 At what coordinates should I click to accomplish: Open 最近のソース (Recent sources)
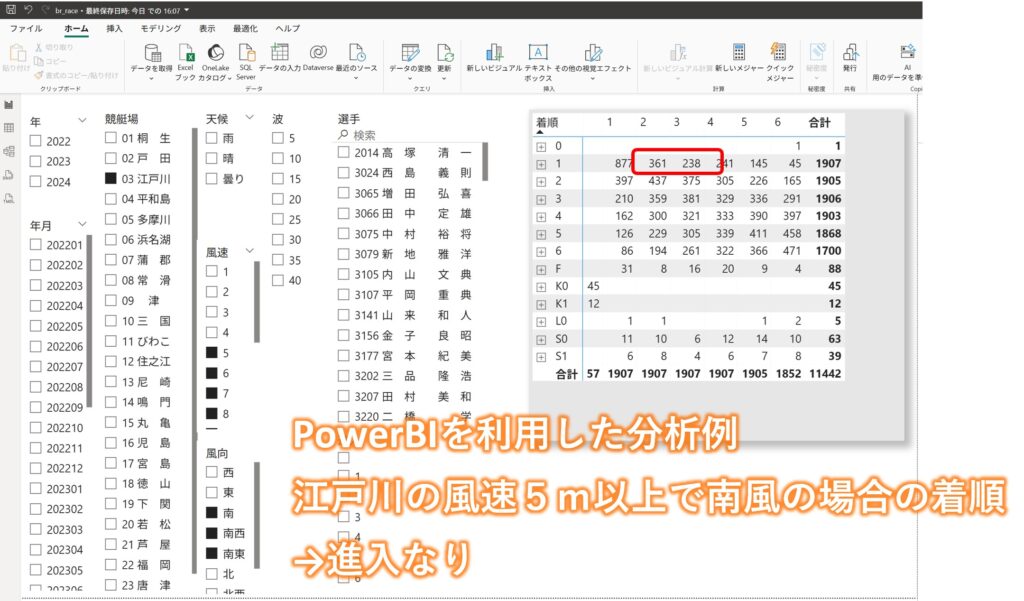pyautogui.click(x=357, y=62)
